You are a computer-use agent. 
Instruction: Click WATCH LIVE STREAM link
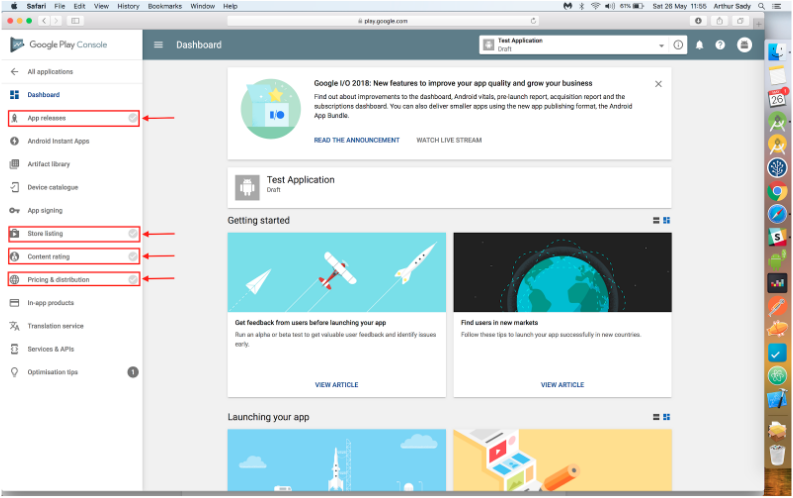coord(449,140)
